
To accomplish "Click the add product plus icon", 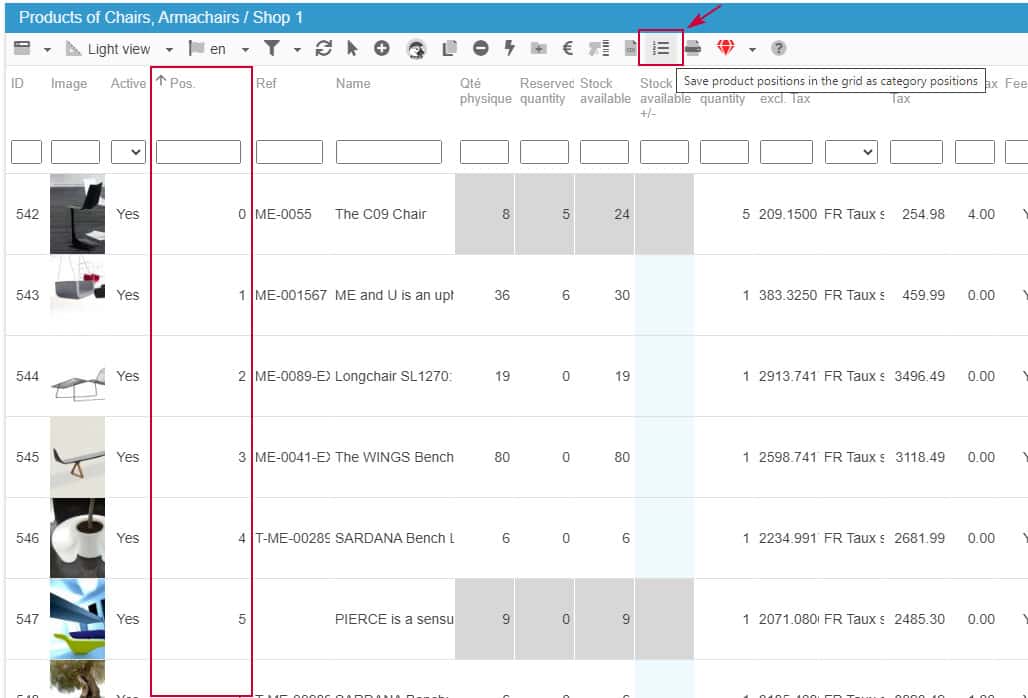I will (x=382, y=48).
